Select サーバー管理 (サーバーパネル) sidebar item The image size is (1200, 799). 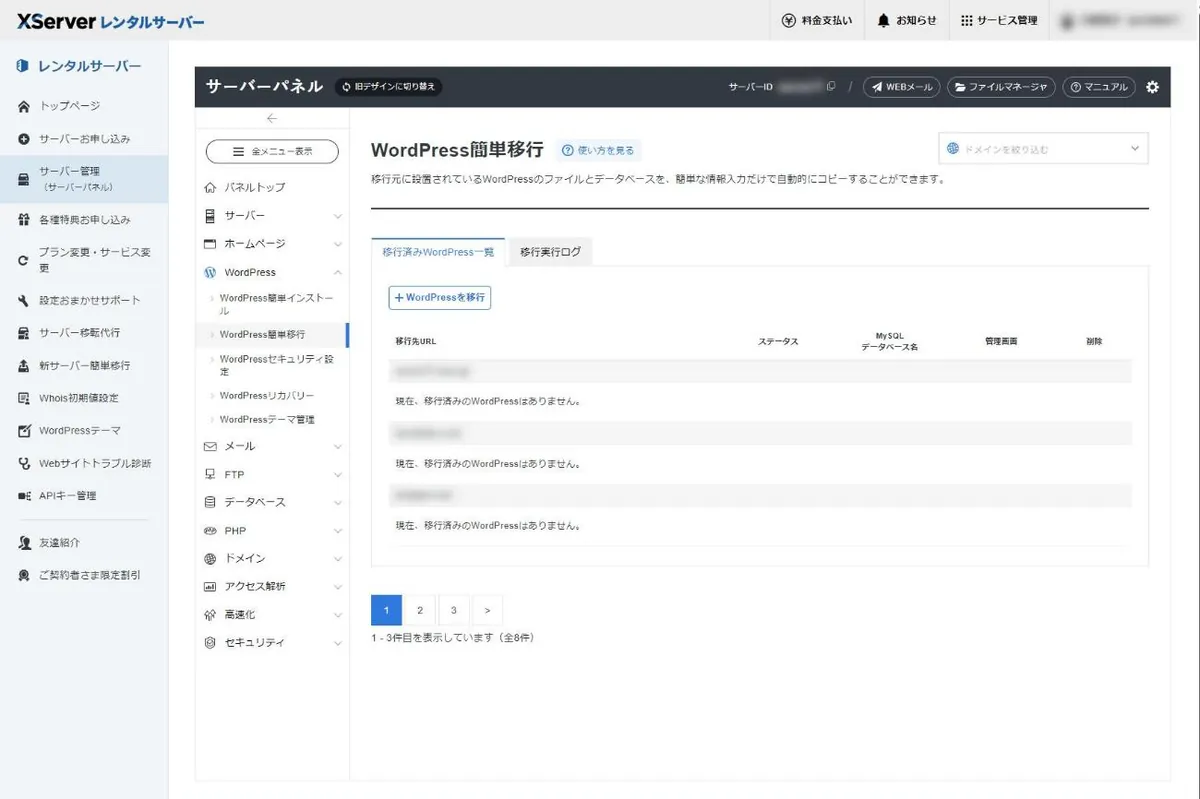pyautogui.click(x=84, y=179)
